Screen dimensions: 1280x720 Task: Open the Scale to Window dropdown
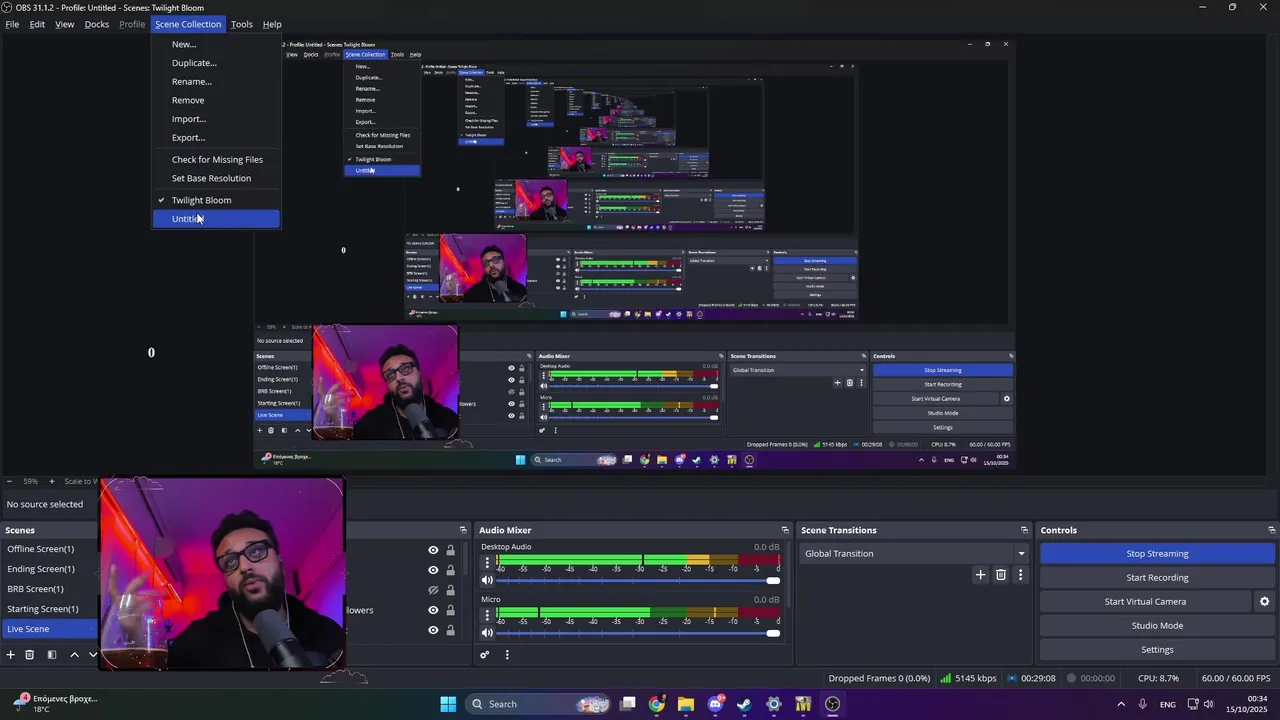pyautogui.click(x=83, y=482)
